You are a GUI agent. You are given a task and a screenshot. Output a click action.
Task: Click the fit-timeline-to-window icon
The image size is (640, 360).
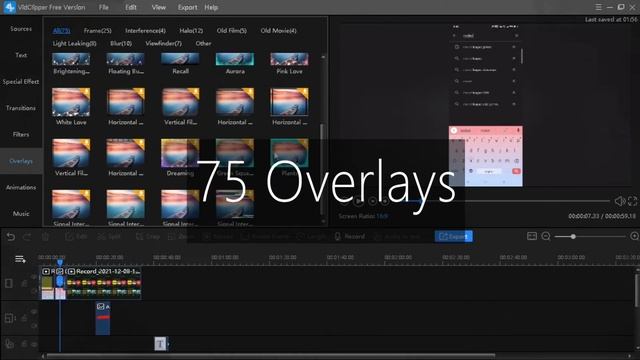click(x=531, y=236)
